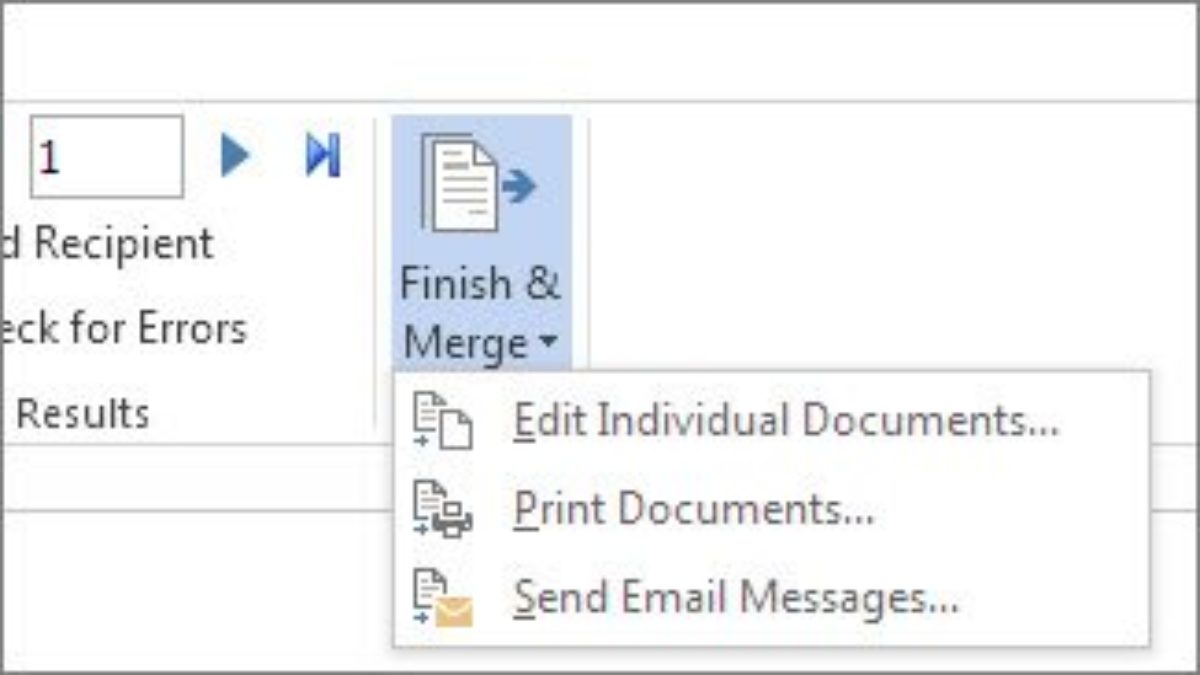
Task: Click the blue arrow on Finish & Merge icon
Action: (x=519, y=187)
